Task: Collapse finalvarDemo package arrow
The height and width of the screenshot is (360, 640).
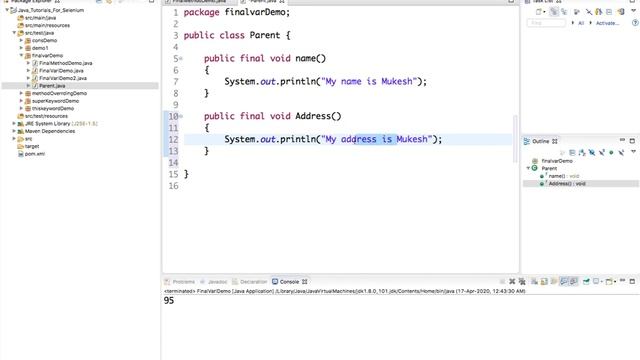Action: pyautogui.click(x=21, y=55)
